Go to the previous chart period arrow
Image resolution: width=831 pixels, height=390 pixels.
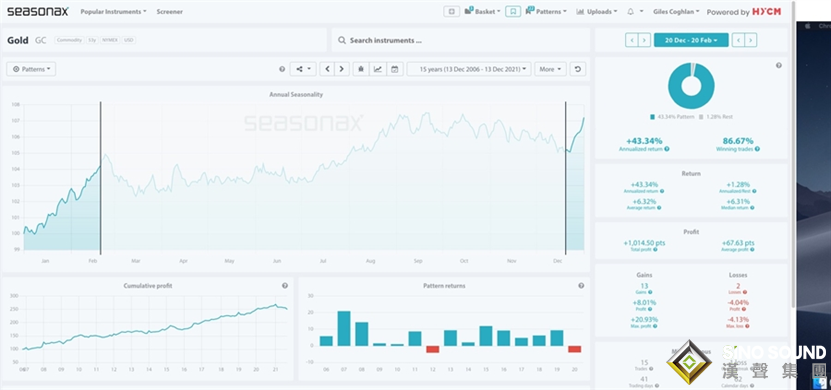[x=327, y=69]
